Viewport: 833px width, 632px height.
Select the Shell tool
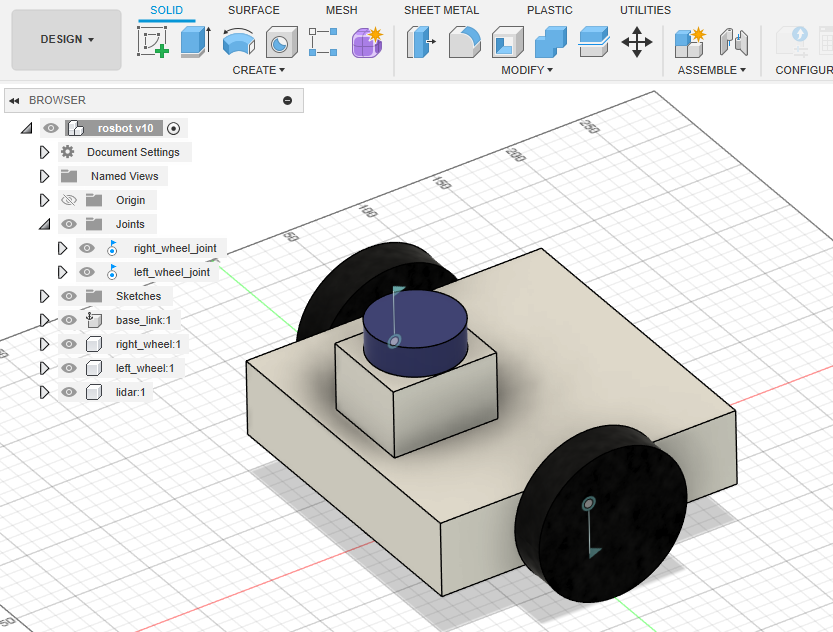click(507, 42)
